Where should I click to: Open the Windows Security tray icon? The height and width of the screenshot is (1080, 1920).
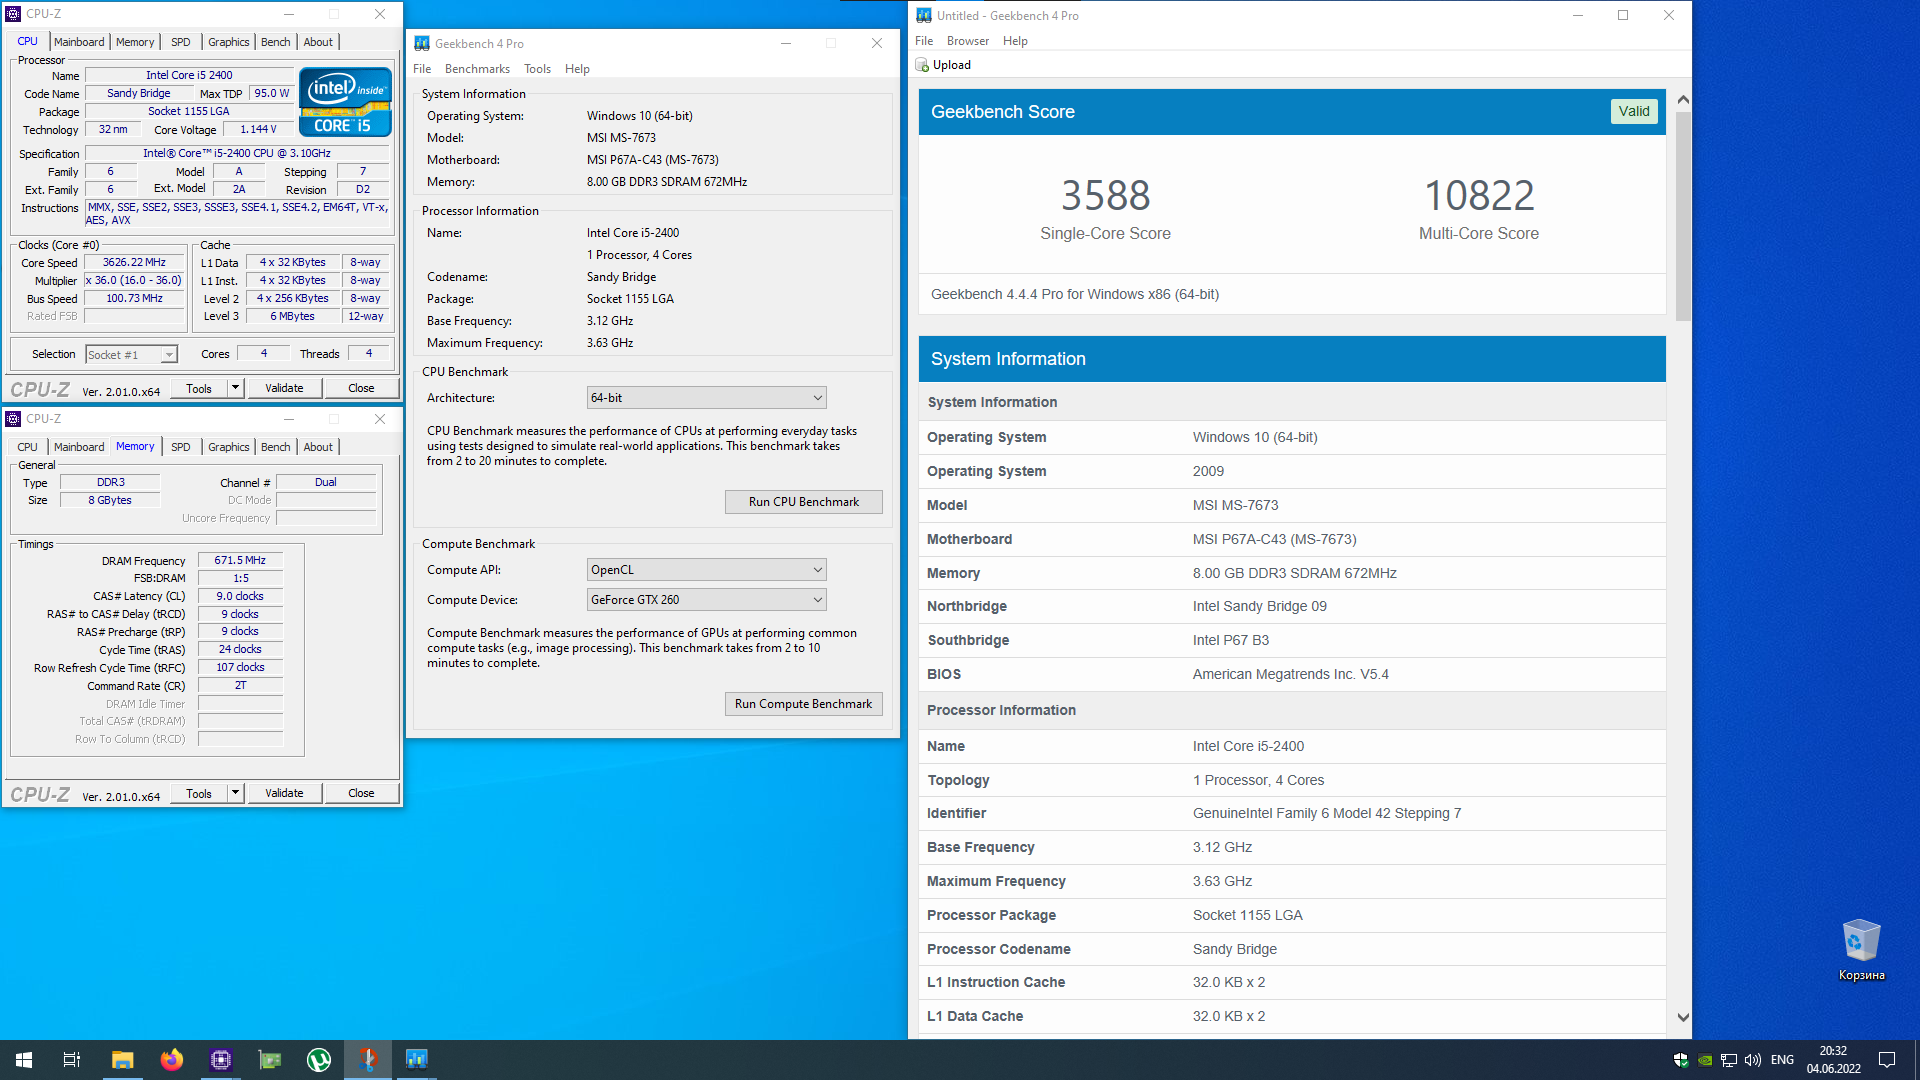tap(1681, 1060)
